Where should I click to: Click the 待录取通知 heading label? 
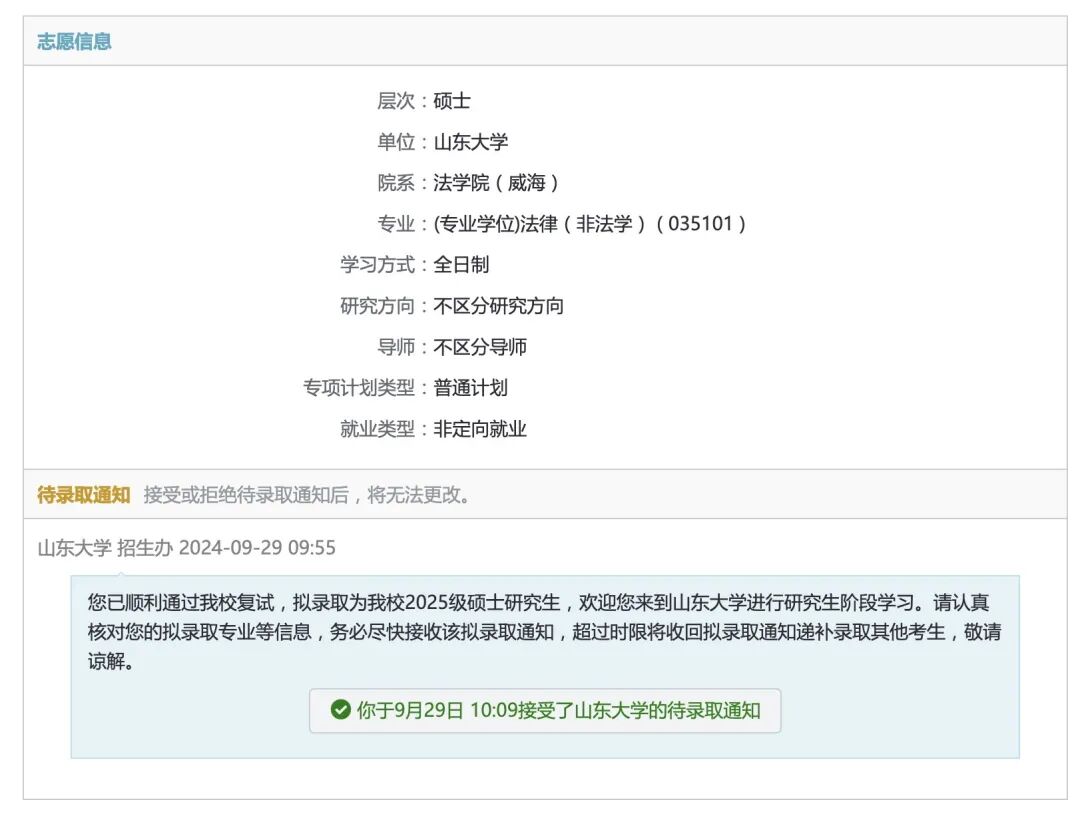point(83,494)
